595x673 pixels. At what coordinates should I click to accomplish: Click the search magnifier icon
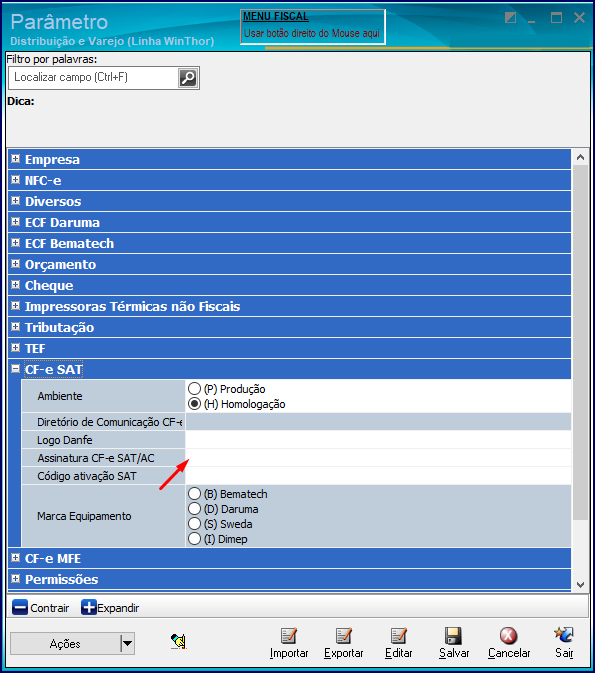[188, 78]
